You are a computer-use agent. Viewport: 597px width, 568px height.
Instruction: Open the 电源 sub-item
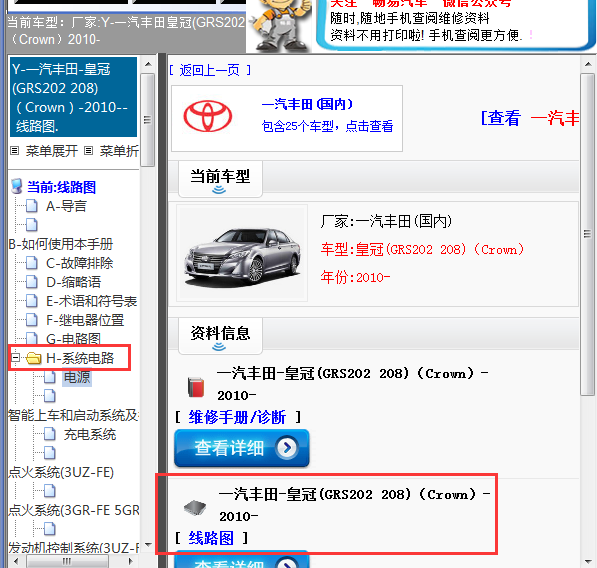pyautogui.click(x=77, y=377)
